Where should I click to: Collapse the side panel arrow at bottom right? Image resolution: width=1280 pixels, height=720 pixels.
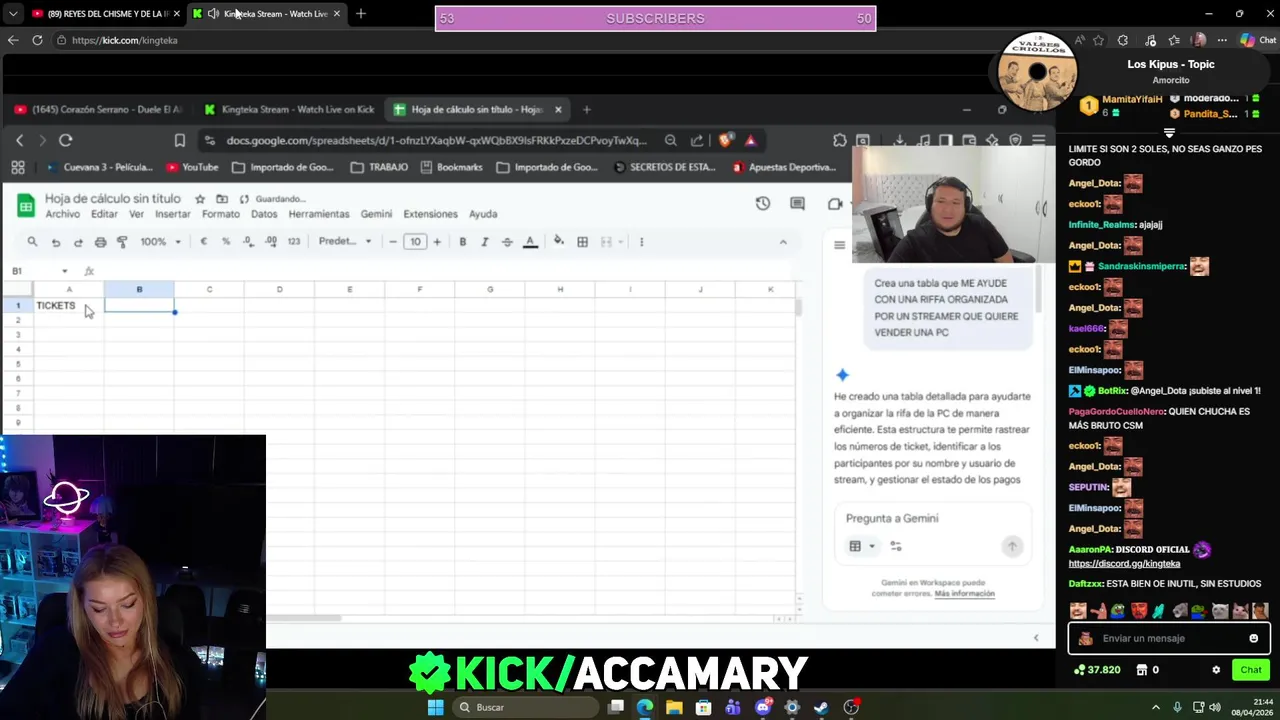pos(1036,638)
